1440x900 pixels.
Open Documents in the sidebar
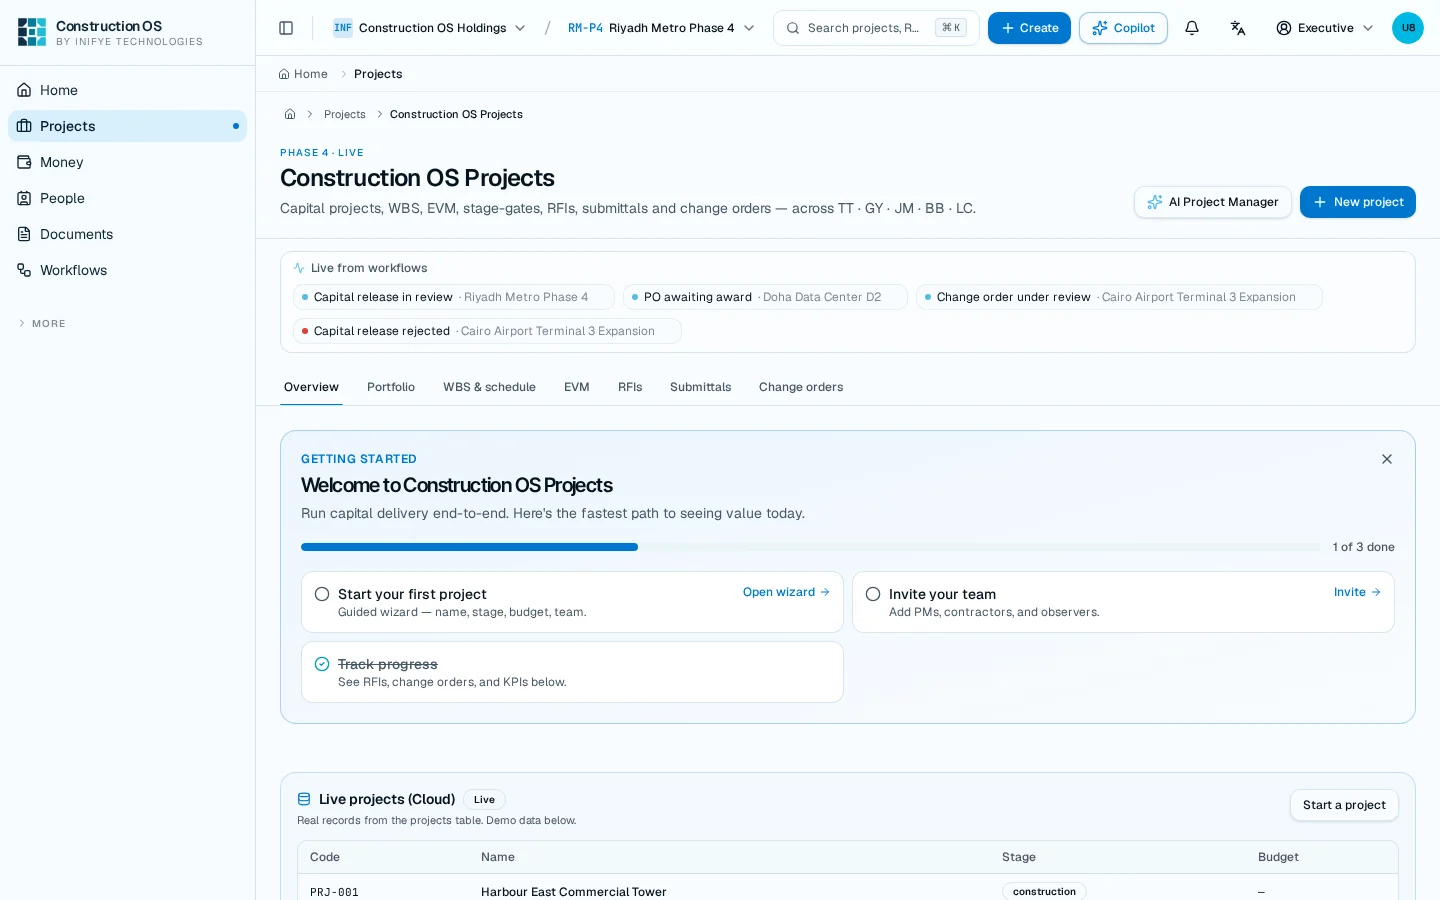coord(128,234)
